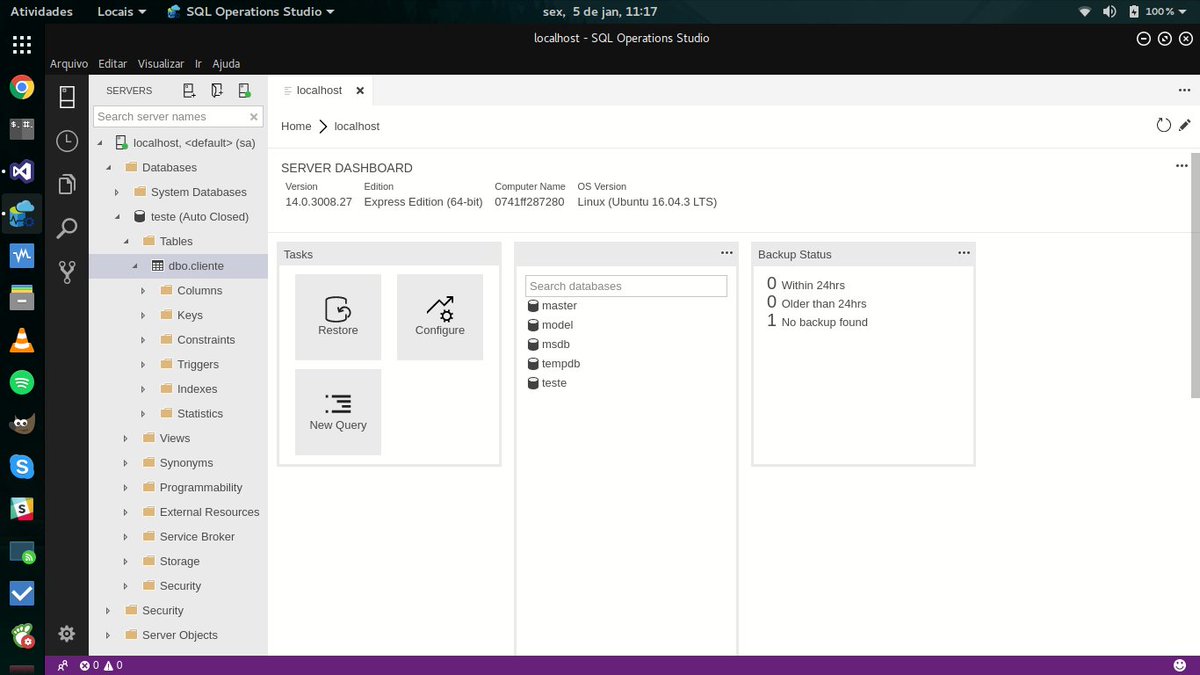Select the master database

coord(552,306)
